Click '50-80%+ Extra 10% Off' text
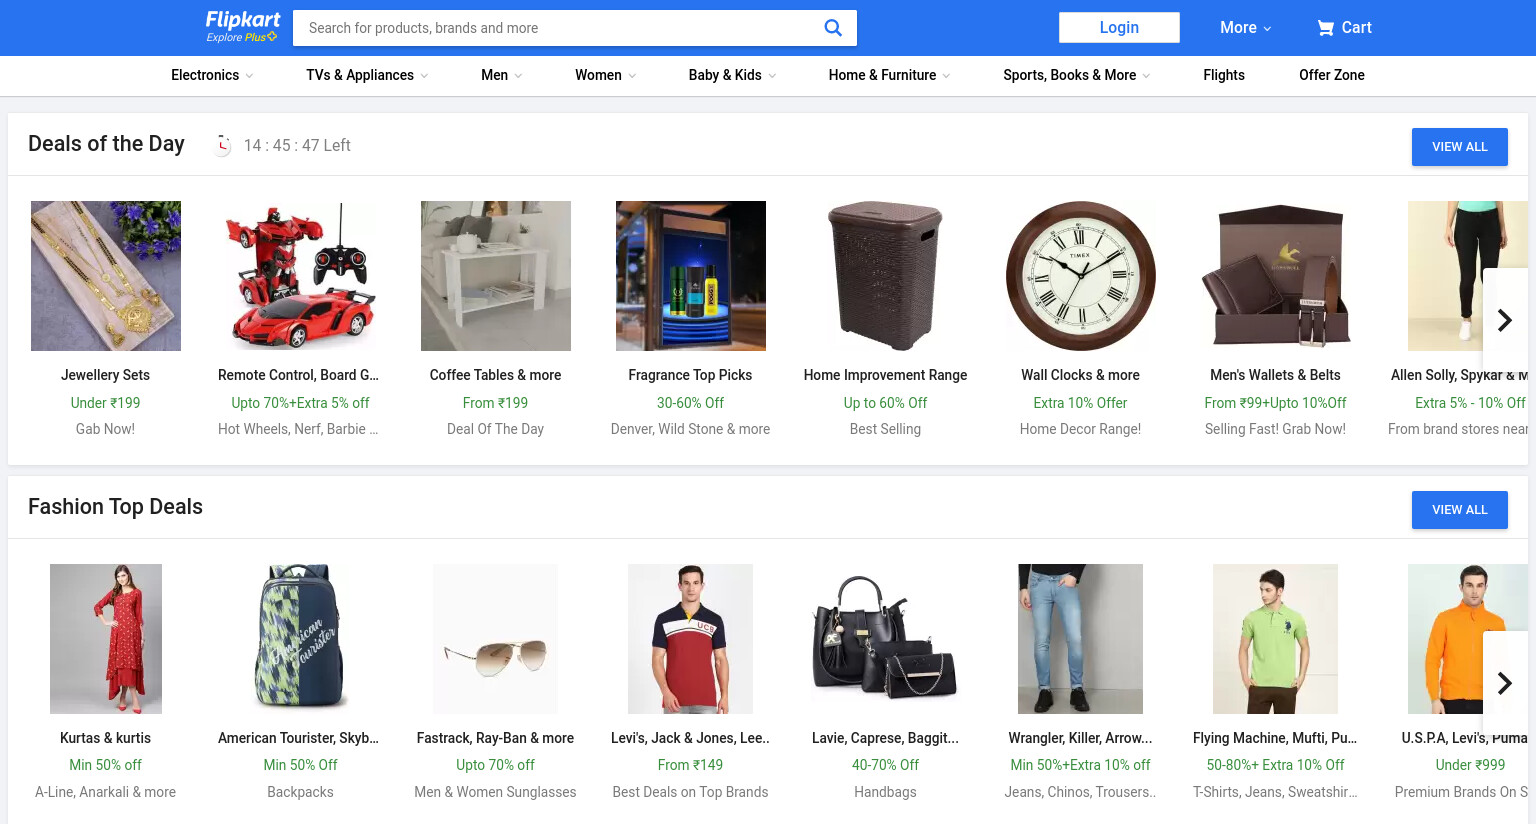 1276,765
